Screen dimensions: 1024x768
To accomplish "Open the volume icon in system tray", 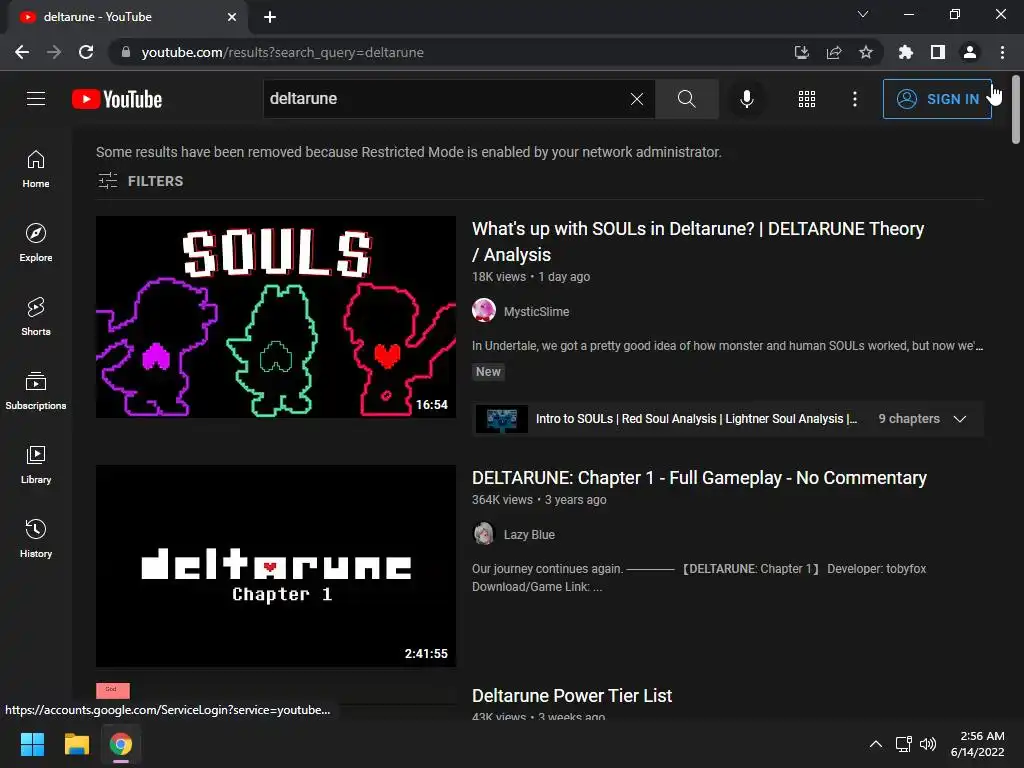I will pyautogui.click(x=927, y=744).
